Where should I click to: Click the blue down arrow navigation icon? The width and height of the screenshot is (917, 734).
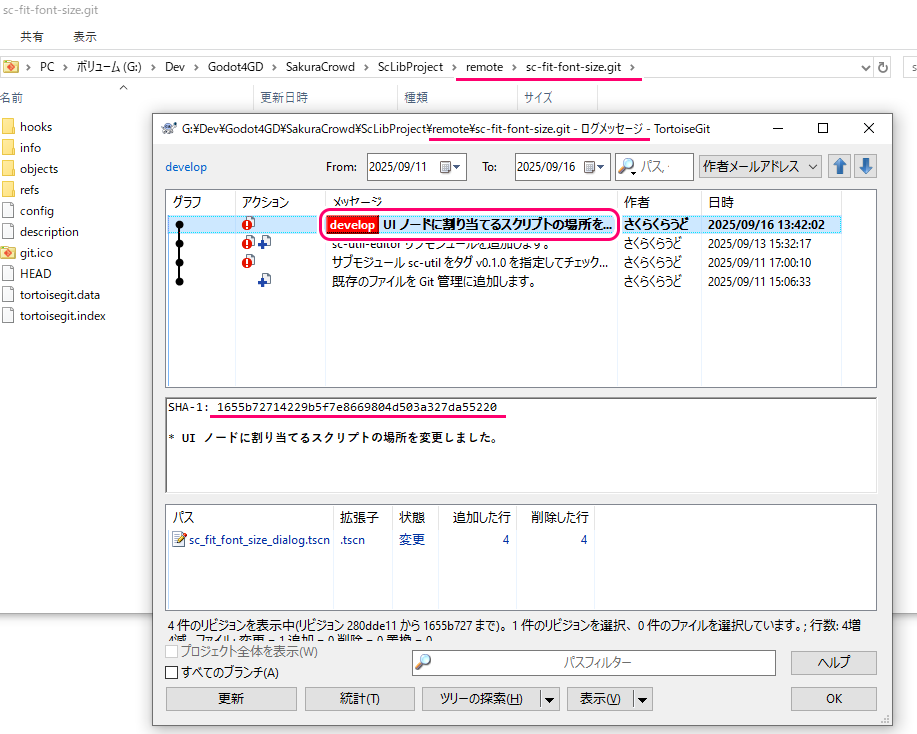coord(866,166)
